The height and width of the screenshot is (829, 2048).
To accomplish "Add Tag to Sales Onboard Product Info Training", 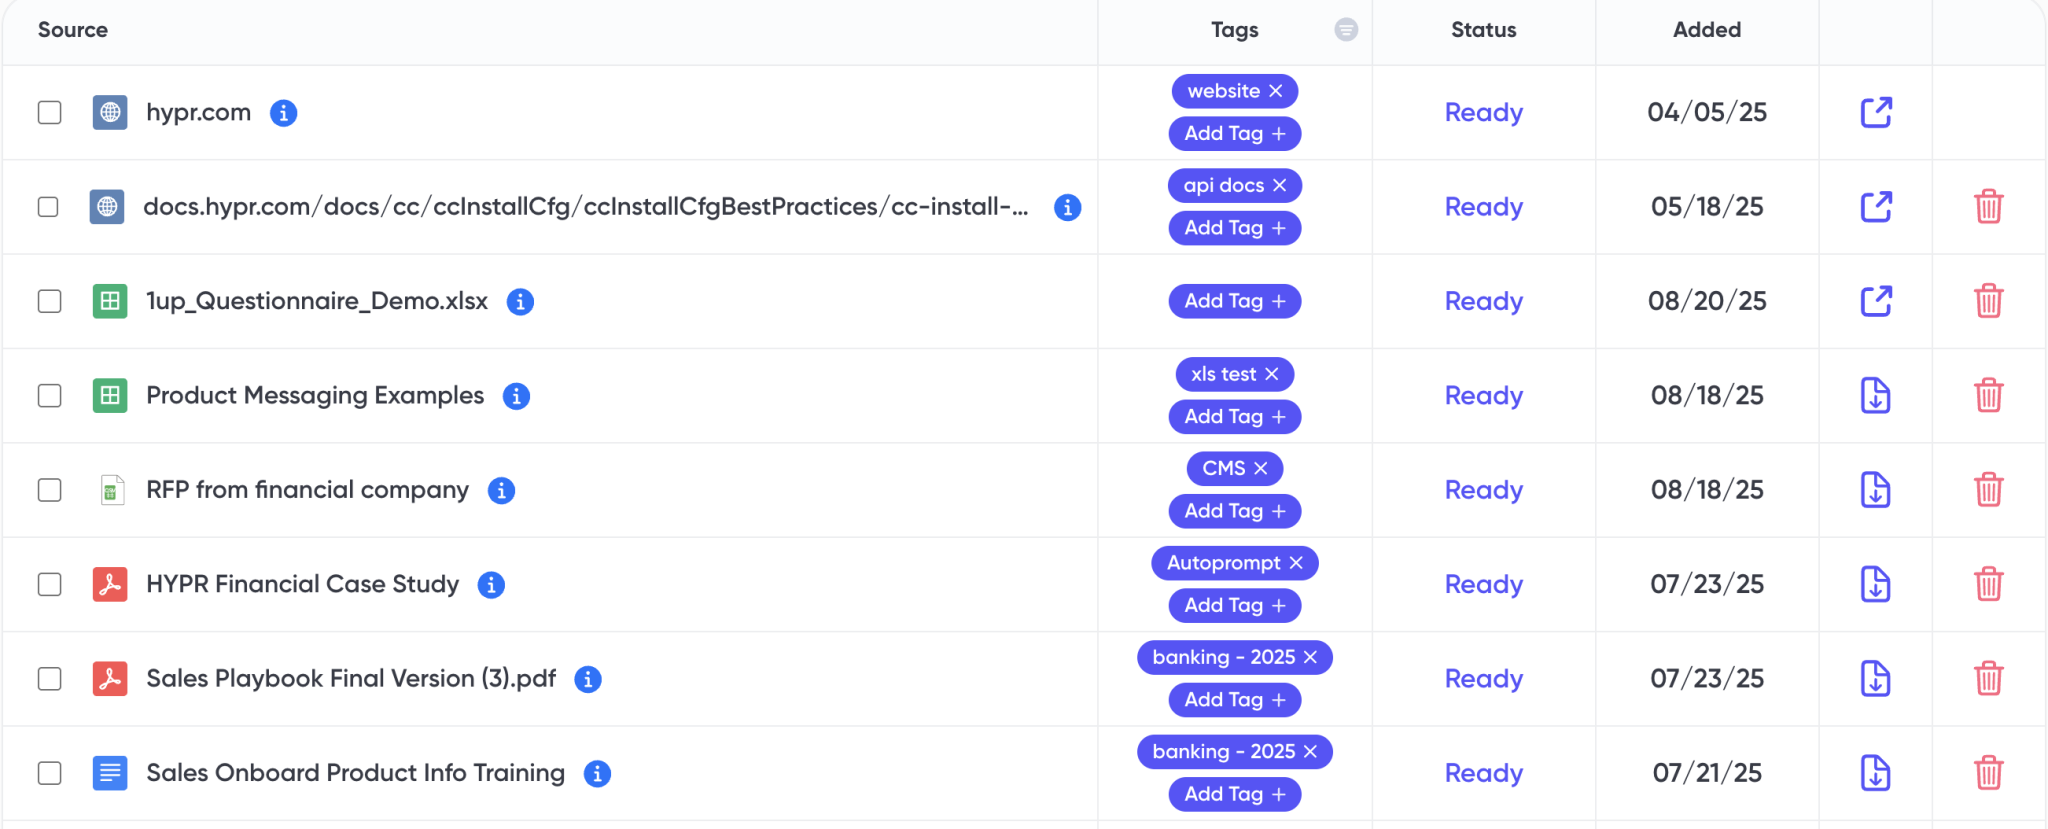I will (x=1235, y=794).
